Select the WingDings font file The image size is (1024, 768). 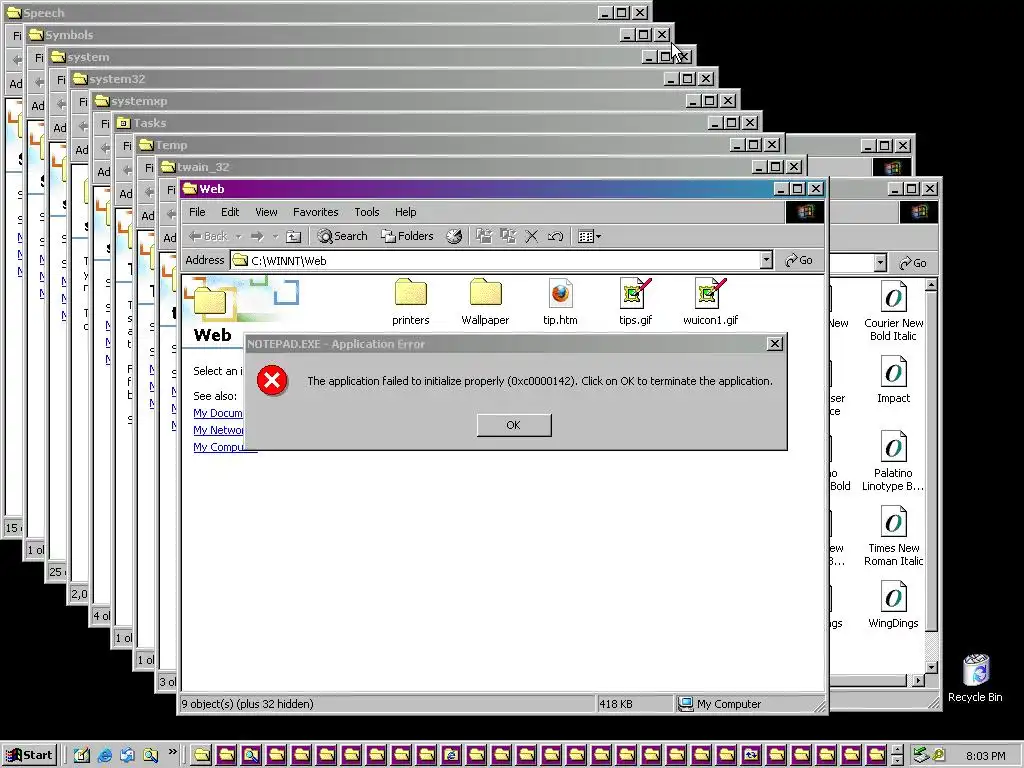893,605
